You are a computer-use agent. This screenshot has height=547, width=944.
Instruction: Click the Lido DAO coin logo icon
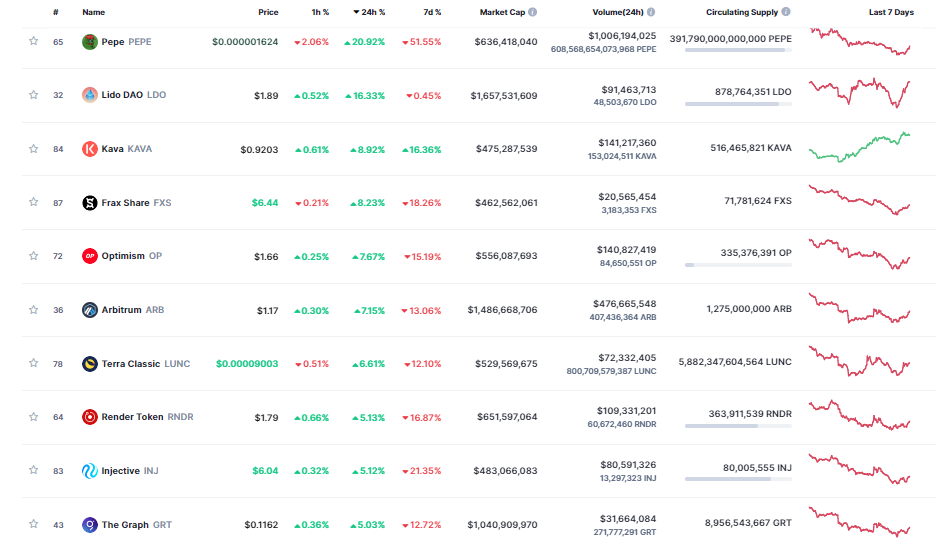coord(90,95)
